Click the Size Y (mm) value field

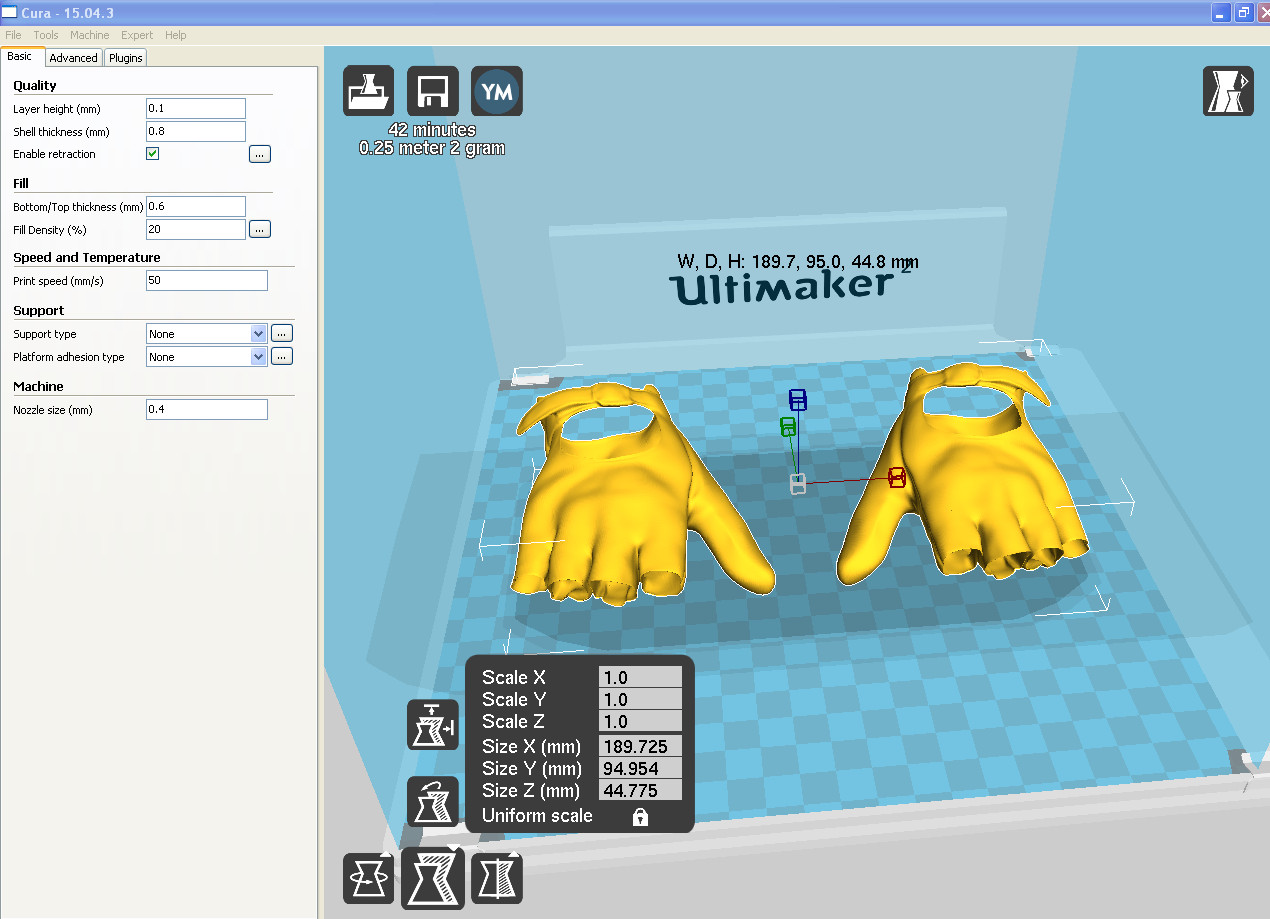tap(640, 768)
